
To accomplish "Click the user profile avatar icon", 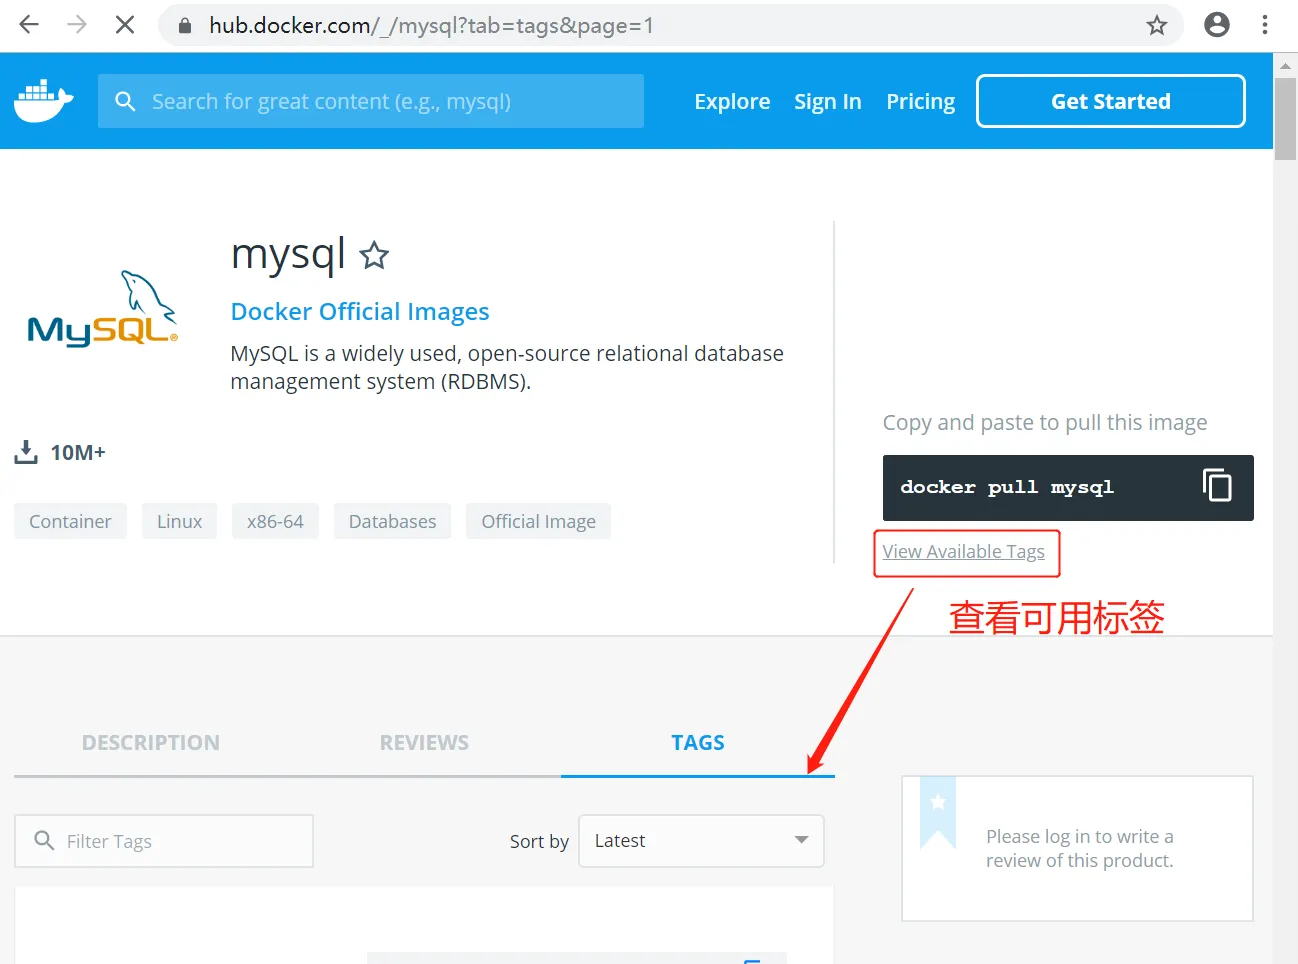I will [x=1217, y=24].
